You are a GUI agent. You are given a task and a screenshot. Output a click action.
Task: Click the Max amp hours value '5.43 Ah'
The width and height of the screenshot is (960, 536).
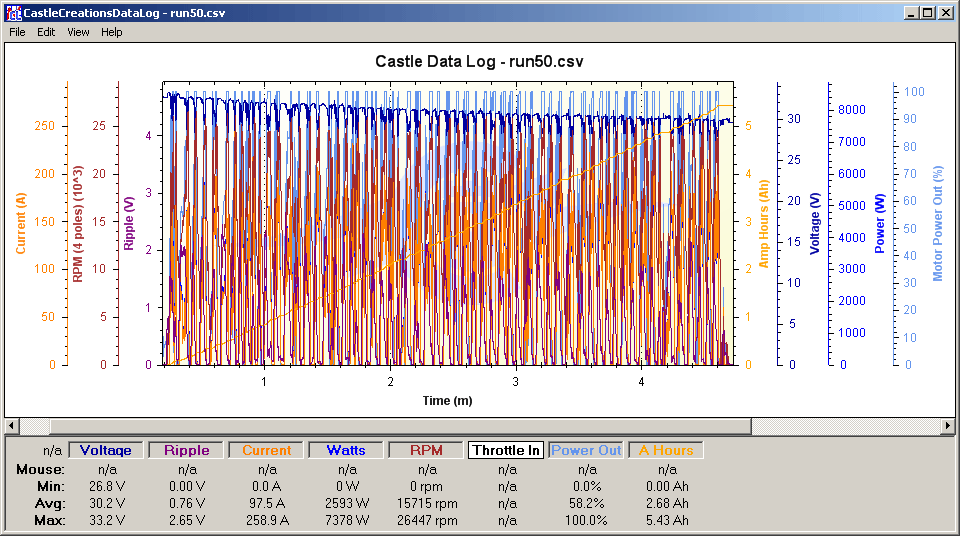pyautogui.click(x=667, y=520)
